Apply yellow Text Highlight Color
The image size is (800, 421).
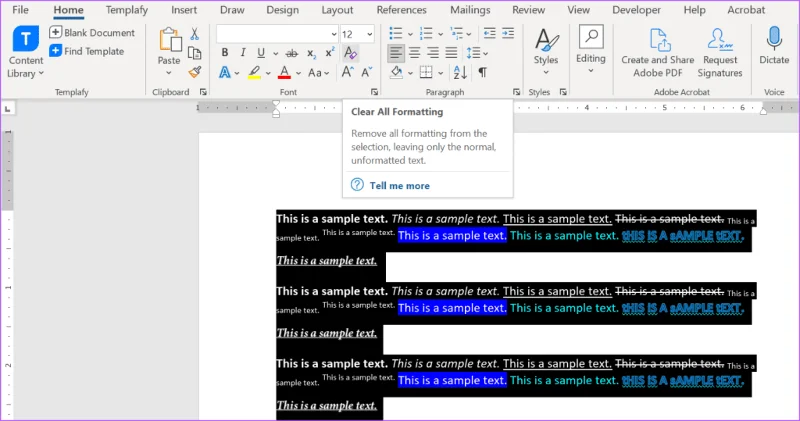click(254, 72)
